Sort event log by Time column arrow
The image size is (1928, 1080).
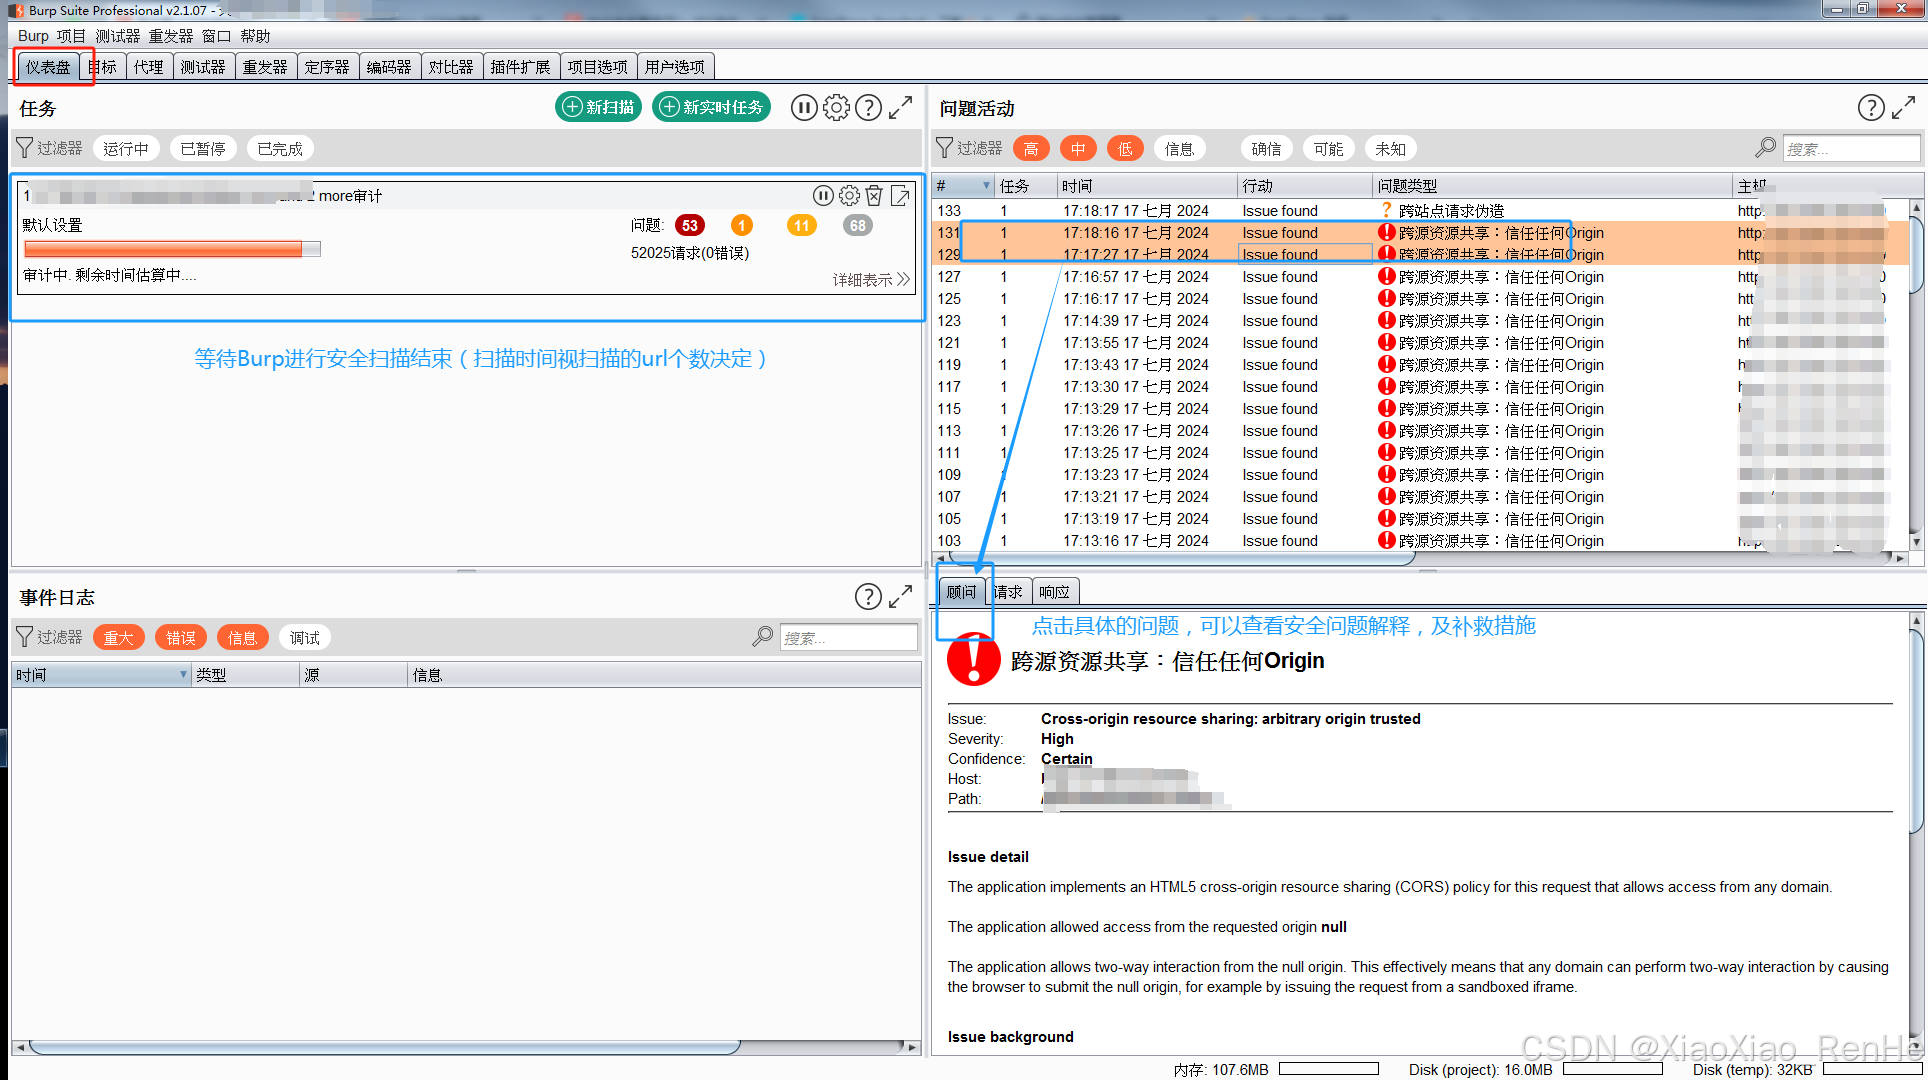[183, 675]
